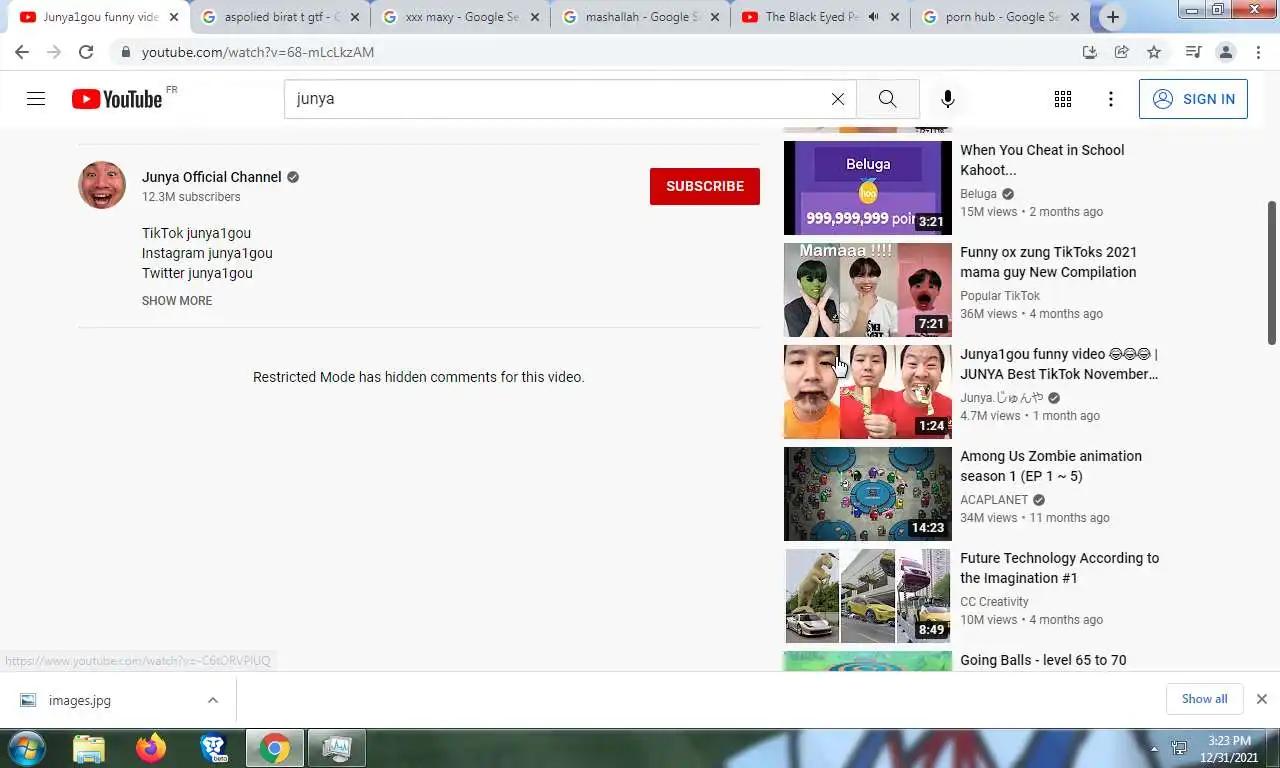Open 'Going Balls - level 65 to 70' title

(1043, 660)
